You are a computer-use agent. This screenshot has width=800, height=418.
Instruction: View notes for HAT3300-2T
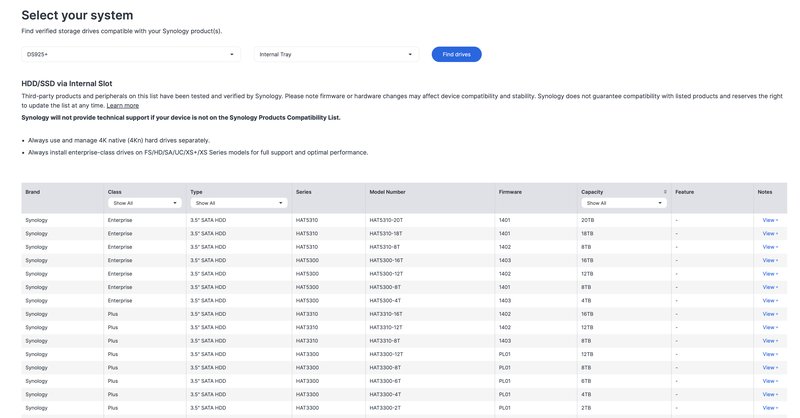point(770,408)
